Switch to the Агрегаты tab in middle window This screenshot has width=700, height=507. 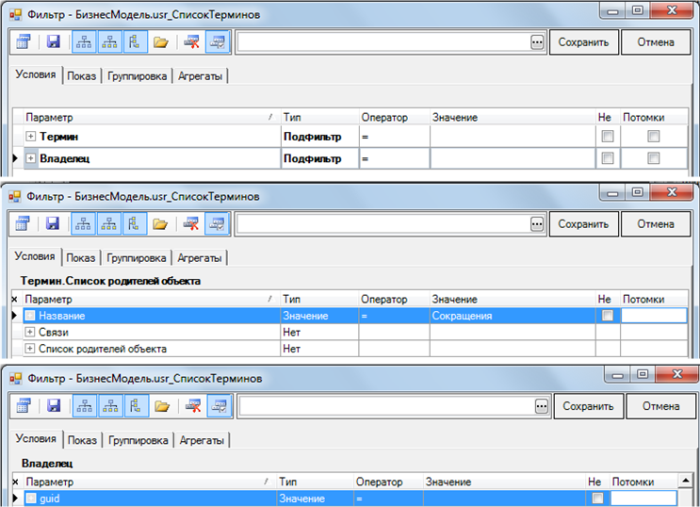pos(202,258)
